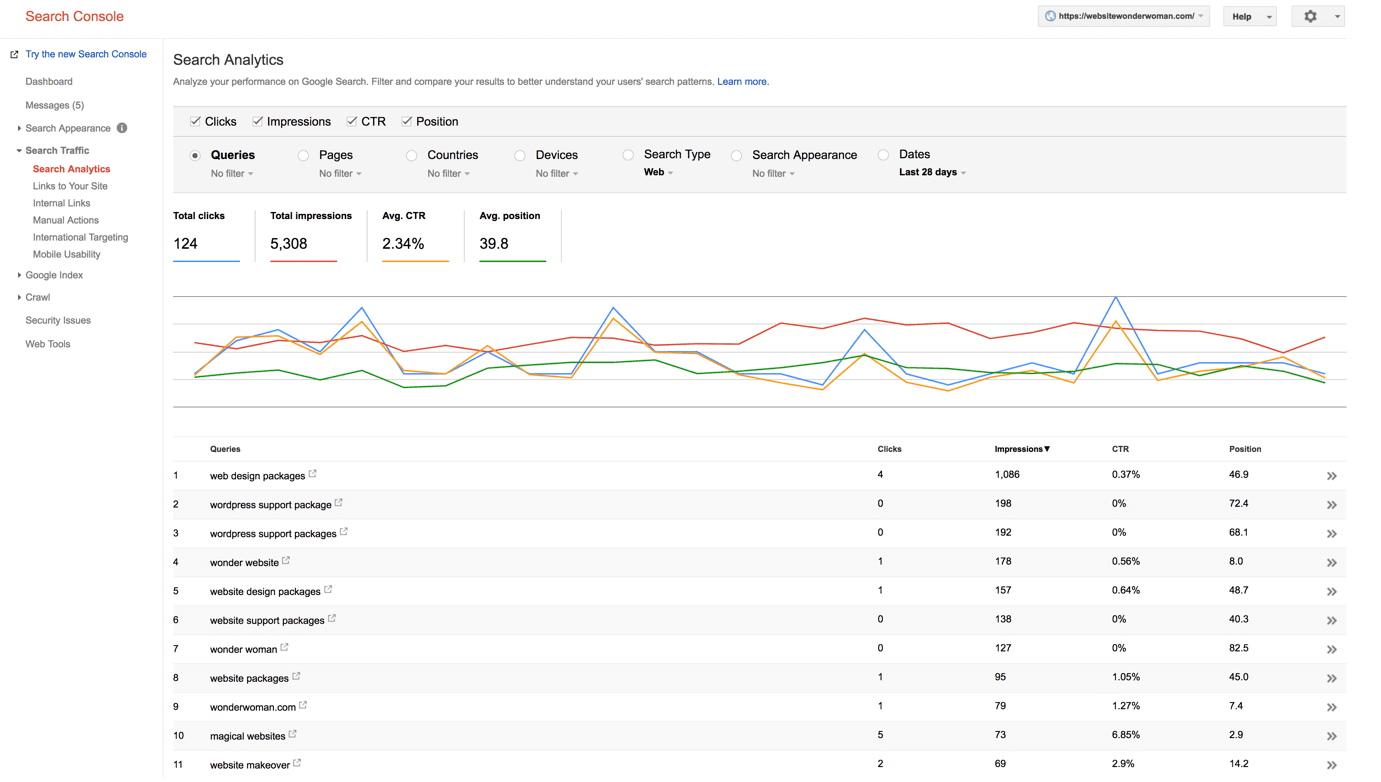Screen dimensions: 1381x782
Task: Open external link icon for website packages
Action: pyautogui.click(x=296, y=677)
